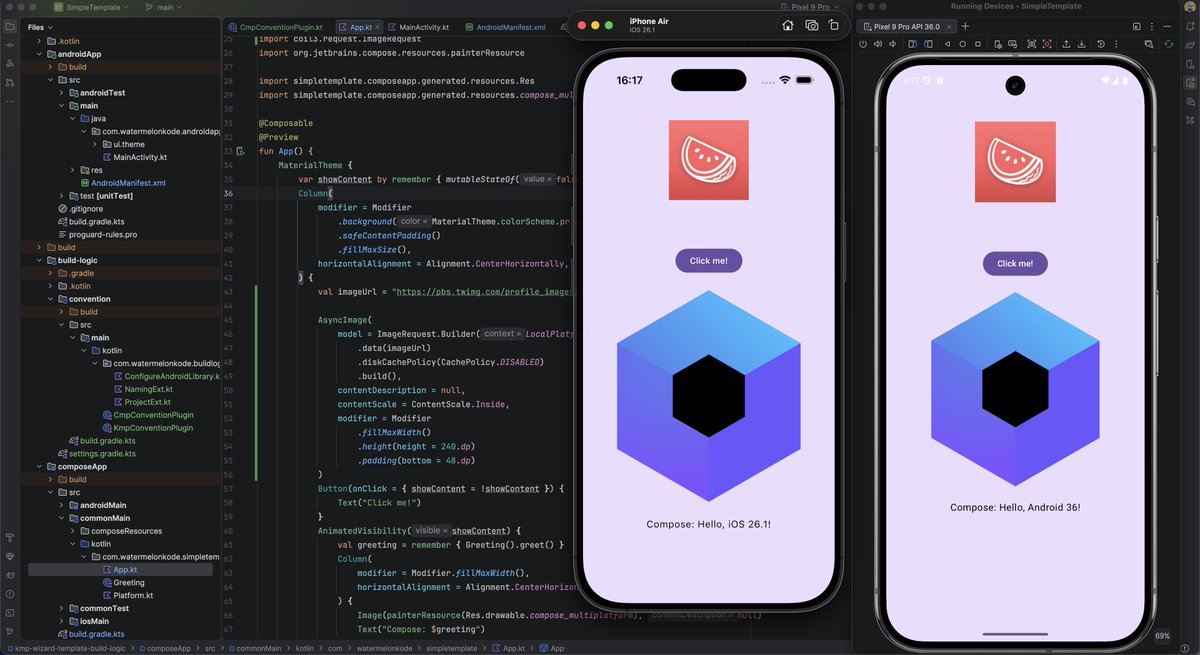This screenshot has width=1200, height=655.
Task: Take emulator screenshot with camera frame icon
Action: click(1031, 44)
